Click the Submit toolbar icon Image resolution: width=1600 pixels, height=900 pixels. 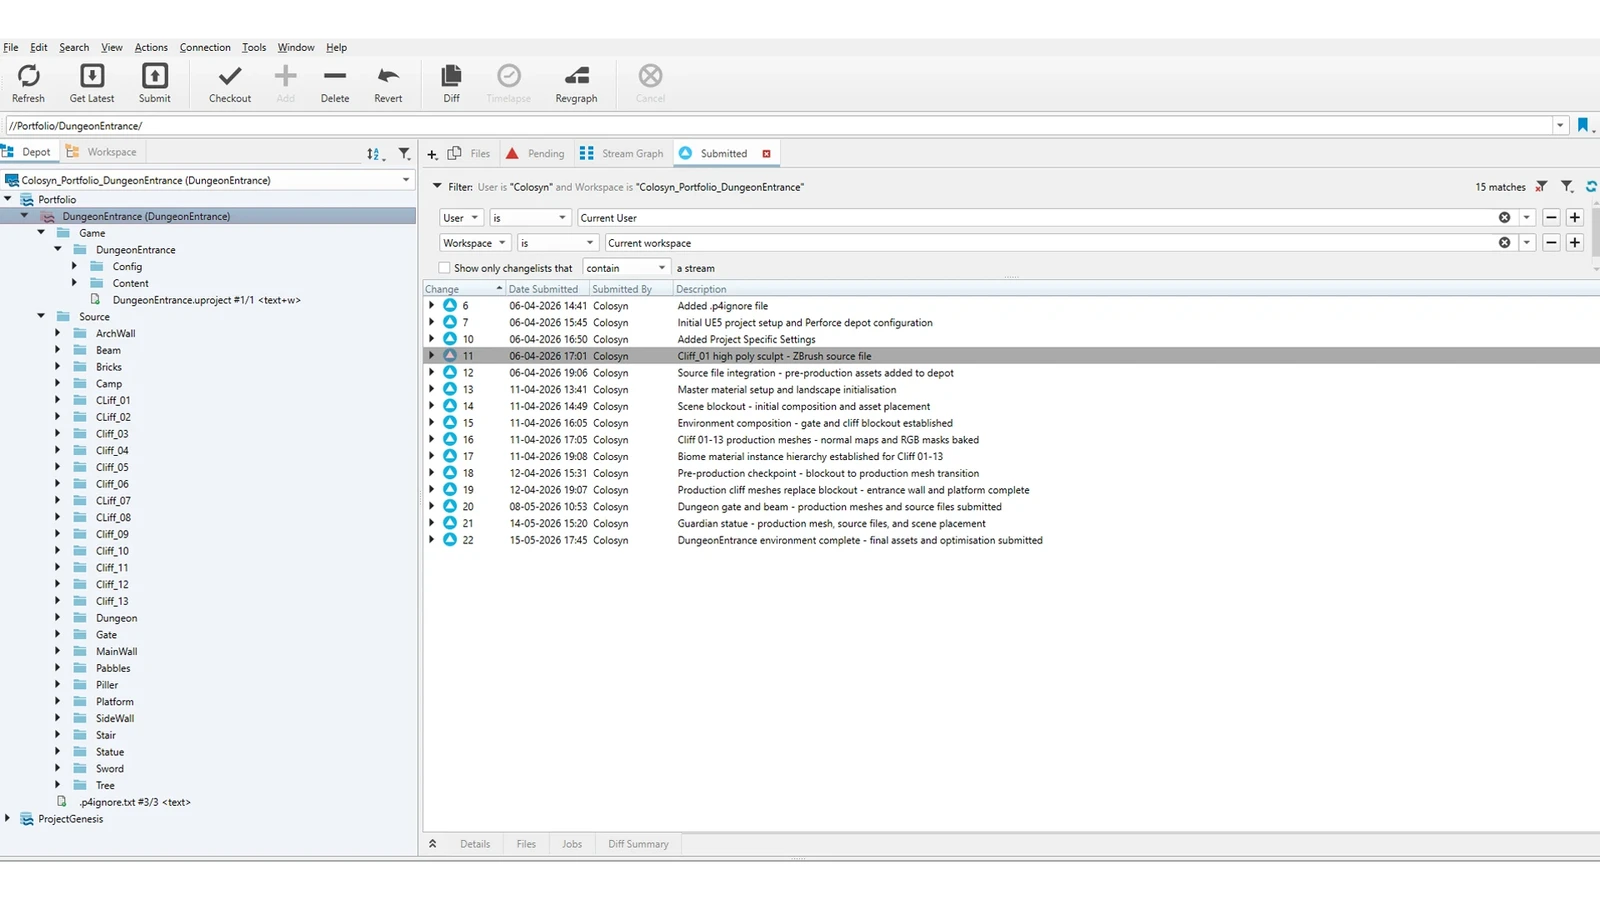[155, 77]
